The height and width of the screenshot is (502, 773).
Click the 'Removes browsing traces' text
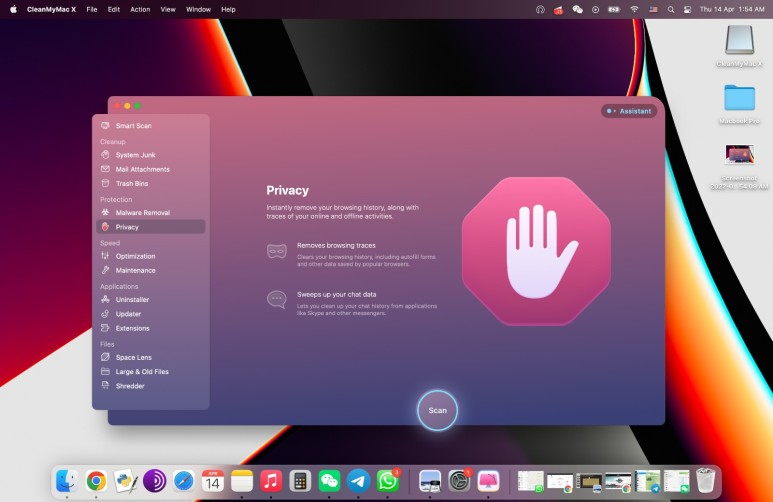coord(336,245)
